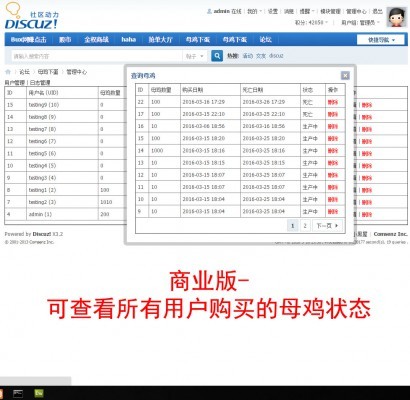Delete user row testing9 (10)
The image size is (410, 400).
tap(367, 105)
